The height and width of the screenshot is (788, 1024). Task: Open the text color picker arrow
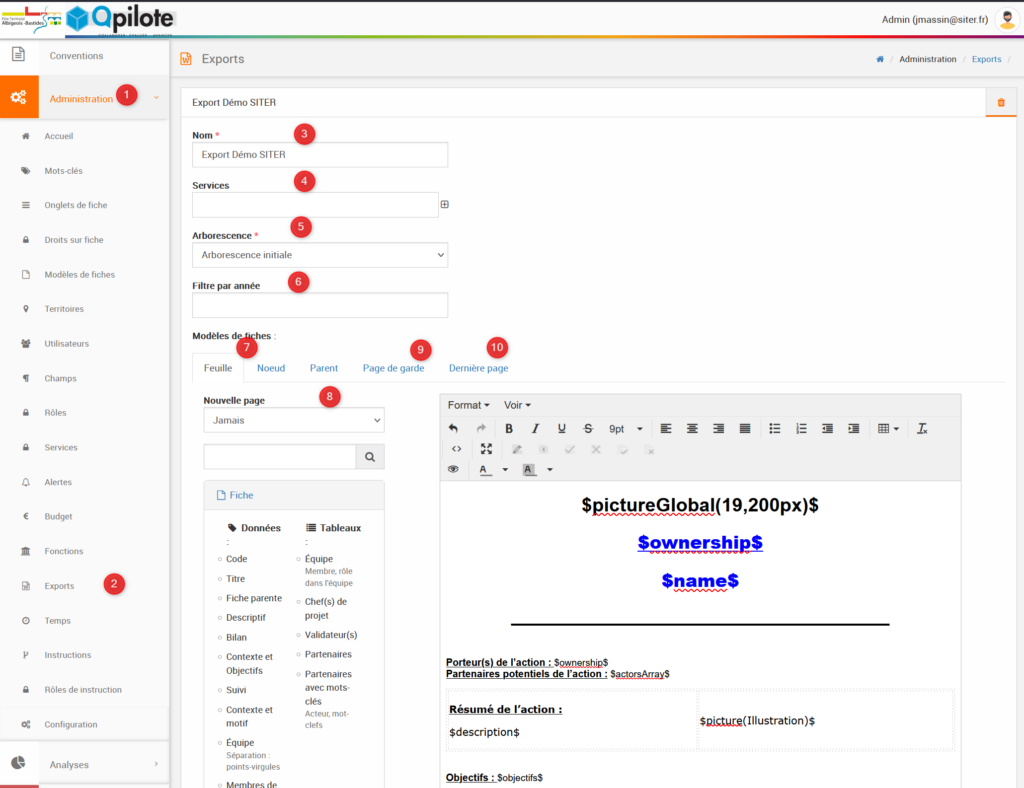pos(504,469)
